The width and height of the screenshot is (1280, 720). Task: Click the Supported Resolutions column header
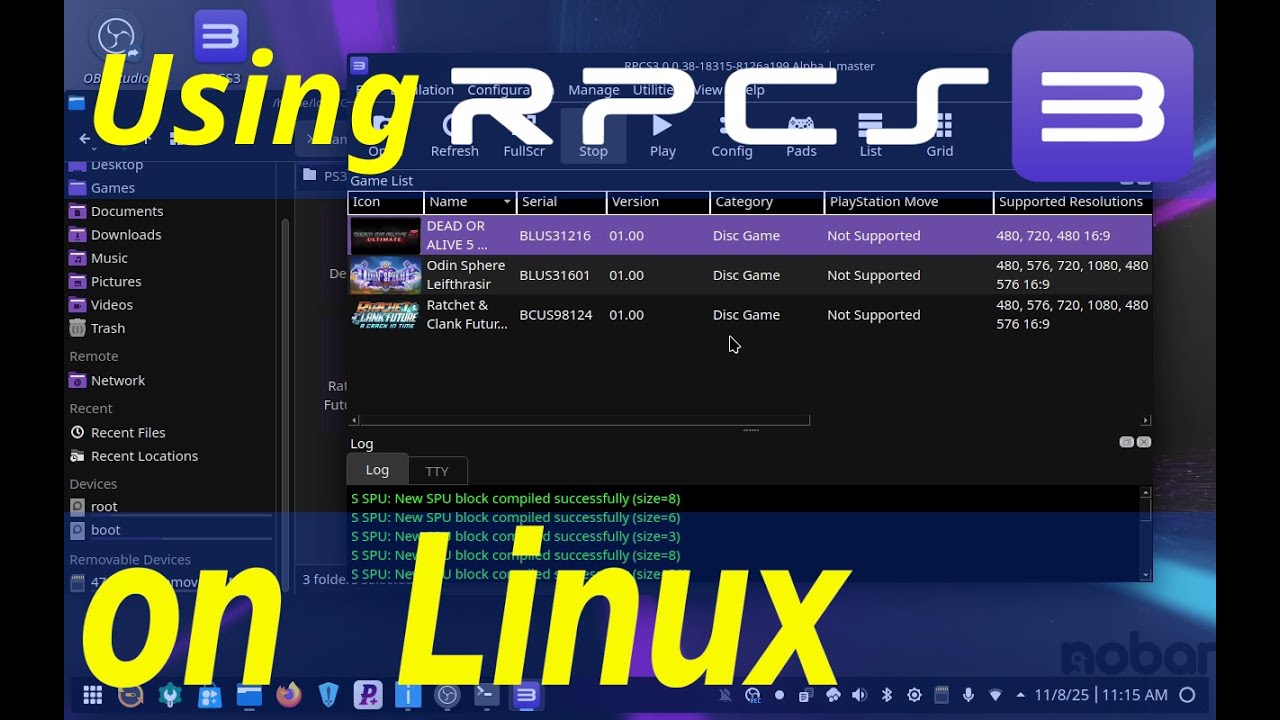pyautogui.click(x=1072, y=202)
